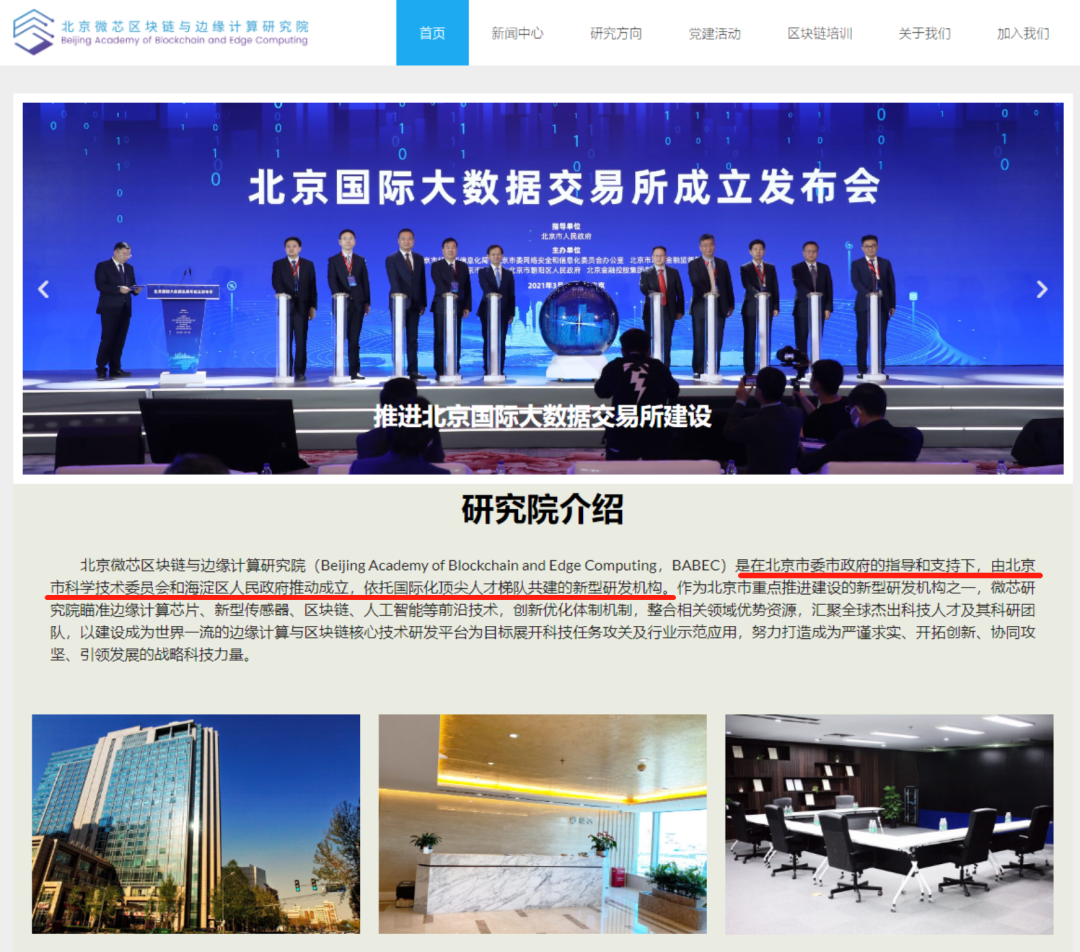The height and width of the screenshot is (952, 1080).
Task: Show the previous carousel slide
Action: [43, 289]
